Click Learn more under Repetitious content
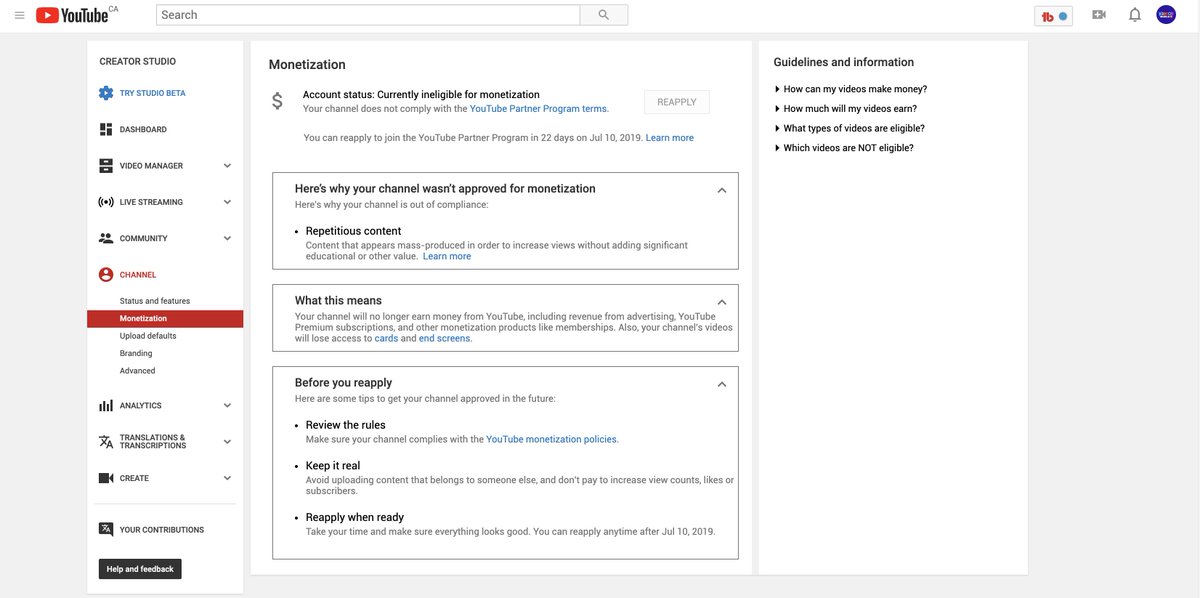1200x598 pixels. [x=447, y=256]
